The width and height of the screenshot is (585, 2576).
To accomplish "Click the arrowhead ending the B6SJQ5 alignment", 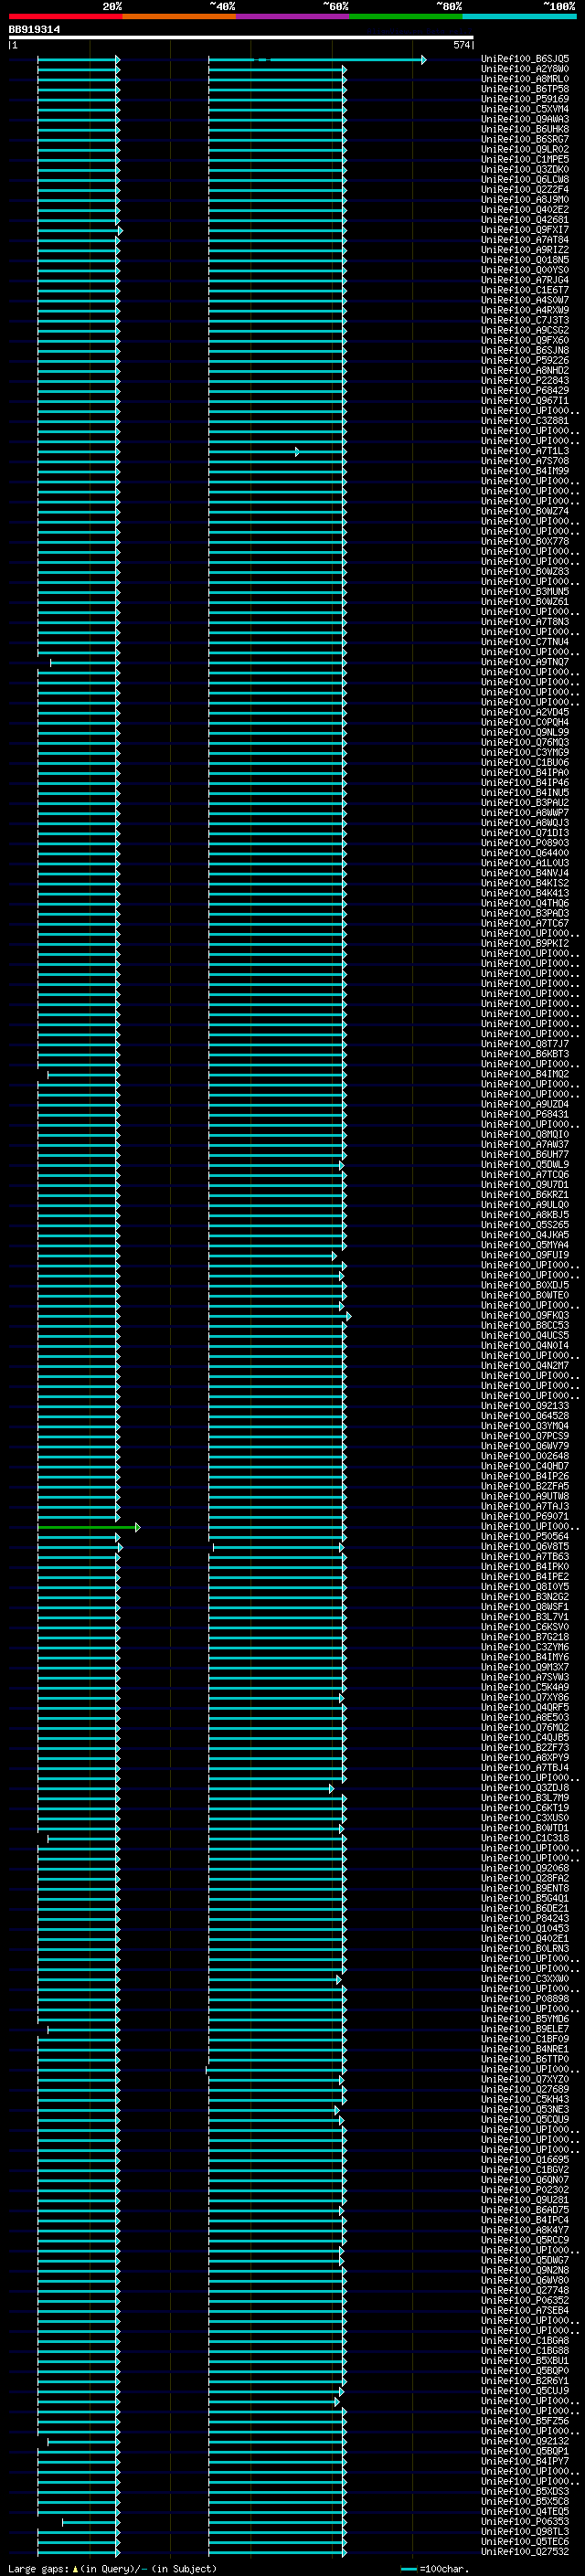I will (424, 60).
